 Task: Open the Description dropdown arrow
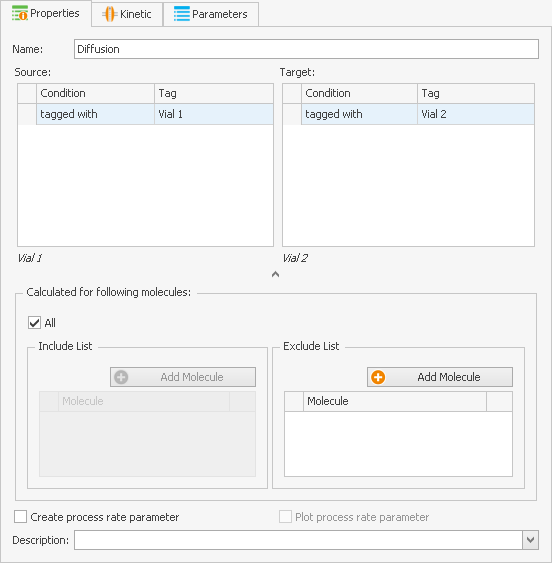point(530,540)
